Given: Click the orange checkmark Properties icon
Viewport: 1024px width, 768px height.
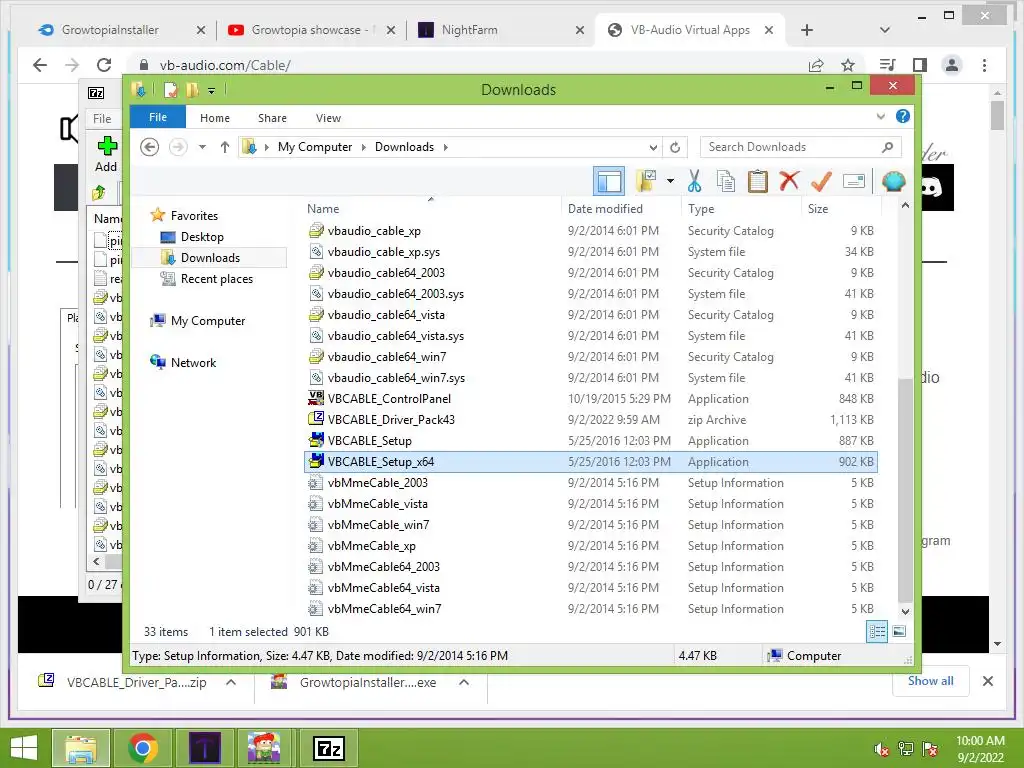Looking at the screenshot, I should [x=821, y=181].
